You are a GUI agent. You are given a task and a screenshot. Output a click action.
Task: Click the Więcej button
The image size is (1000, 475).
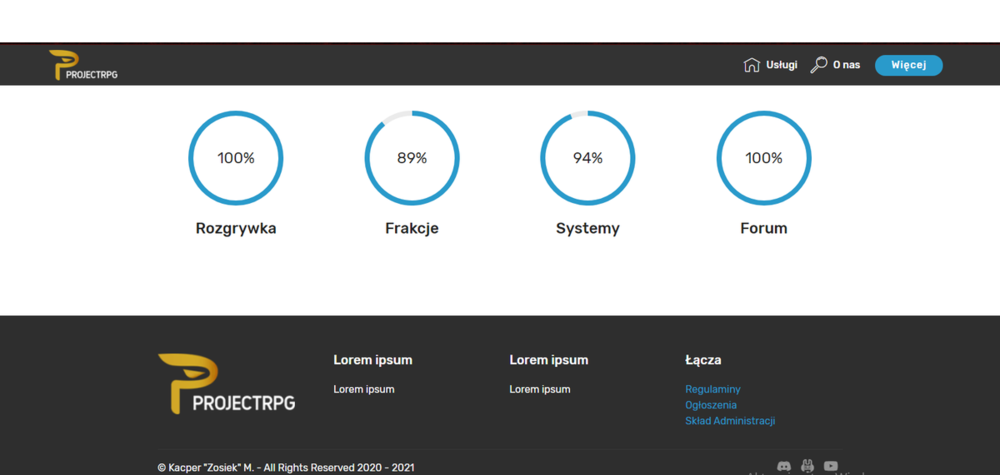click(x=908, y=65)
